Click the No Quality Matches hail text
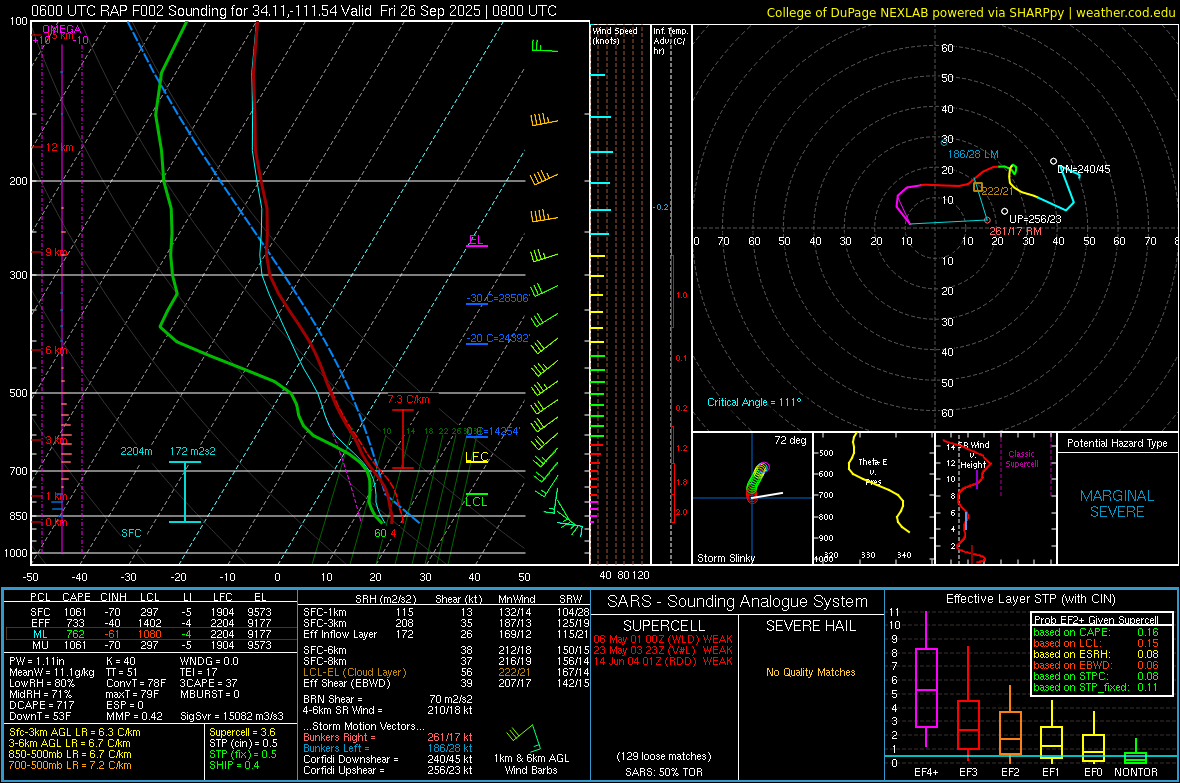Screen dimensions: 1180x783 coord(810,672)
